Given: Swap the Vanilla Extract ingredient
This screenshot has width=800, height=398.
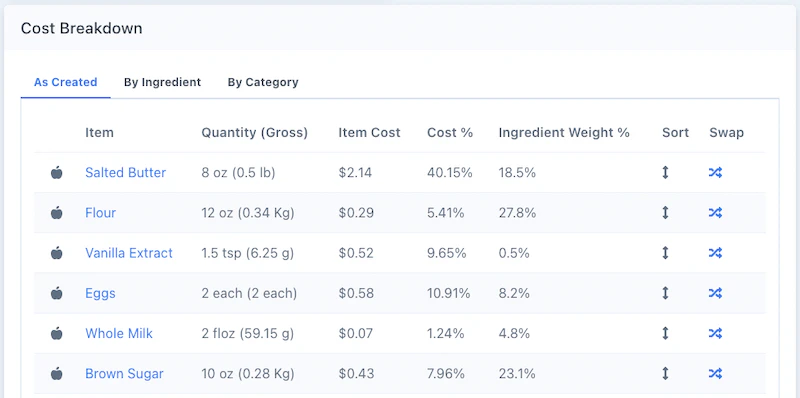Looking at the screenshot, I should [715, 253].
